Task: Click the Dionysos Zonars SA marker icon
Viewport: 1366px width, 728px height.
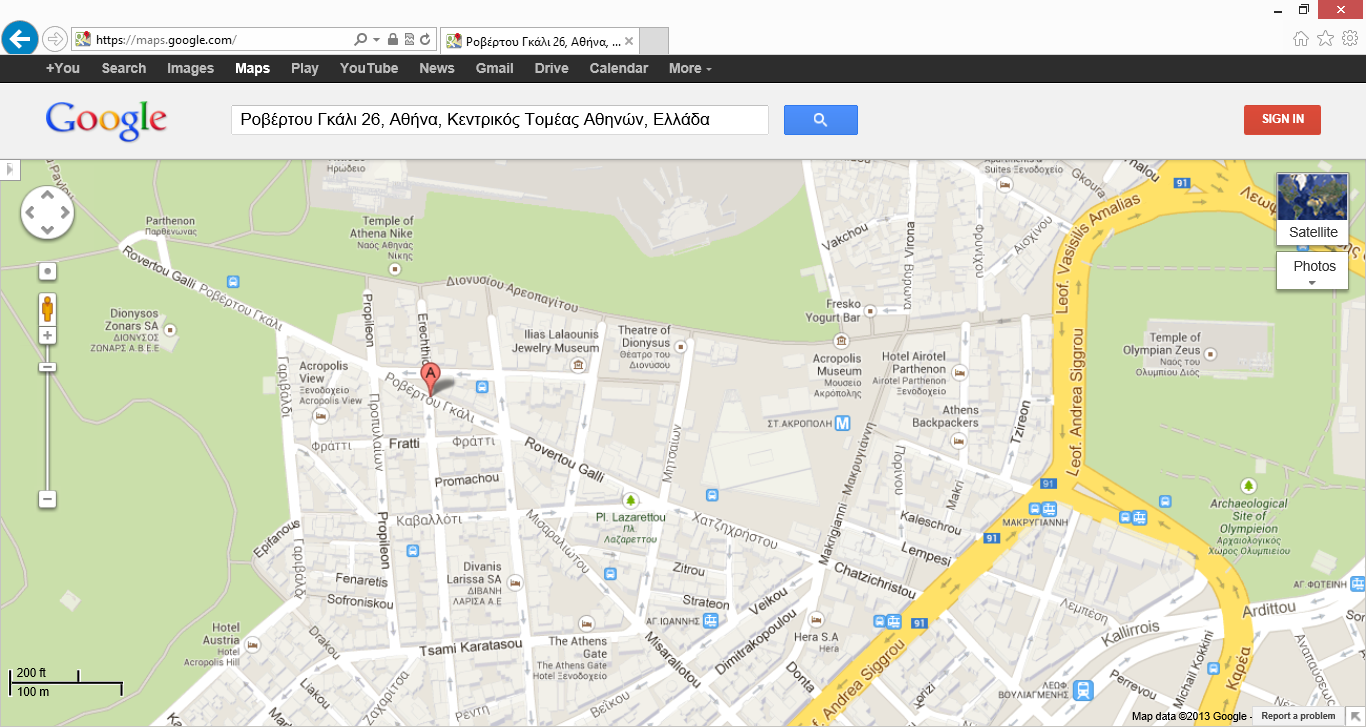Action: tap(170, 328)
